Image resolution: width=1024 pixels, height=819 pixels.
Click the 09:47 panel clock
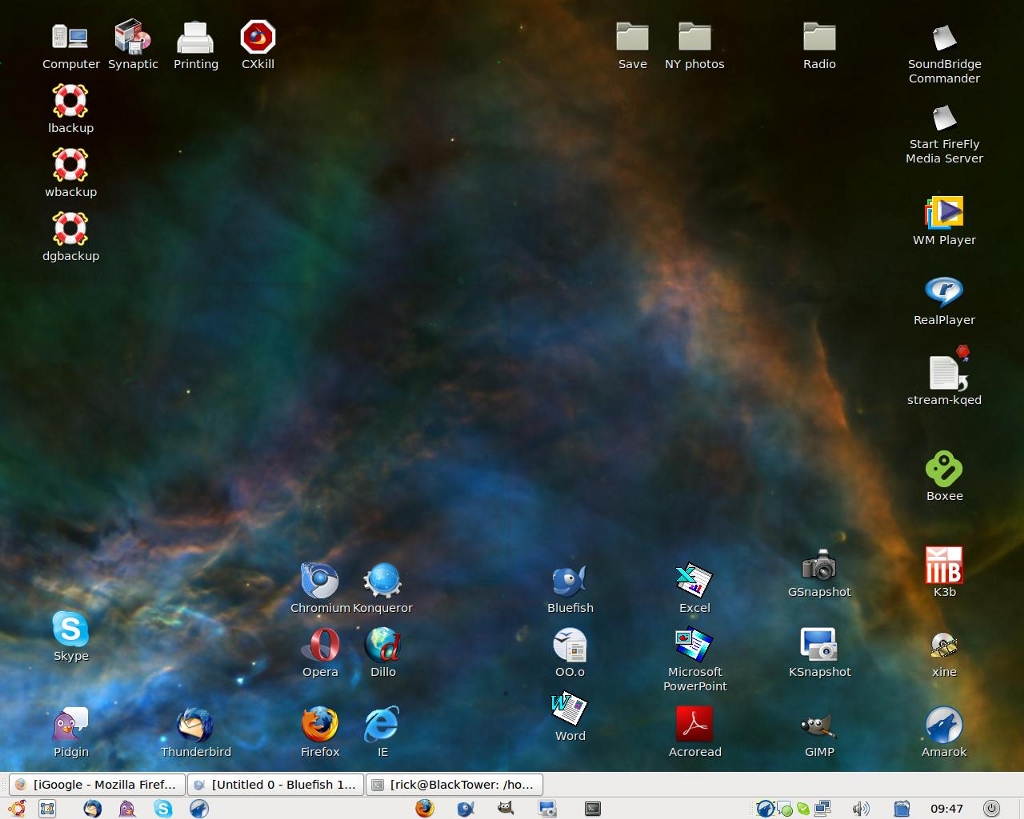point(946,809)
